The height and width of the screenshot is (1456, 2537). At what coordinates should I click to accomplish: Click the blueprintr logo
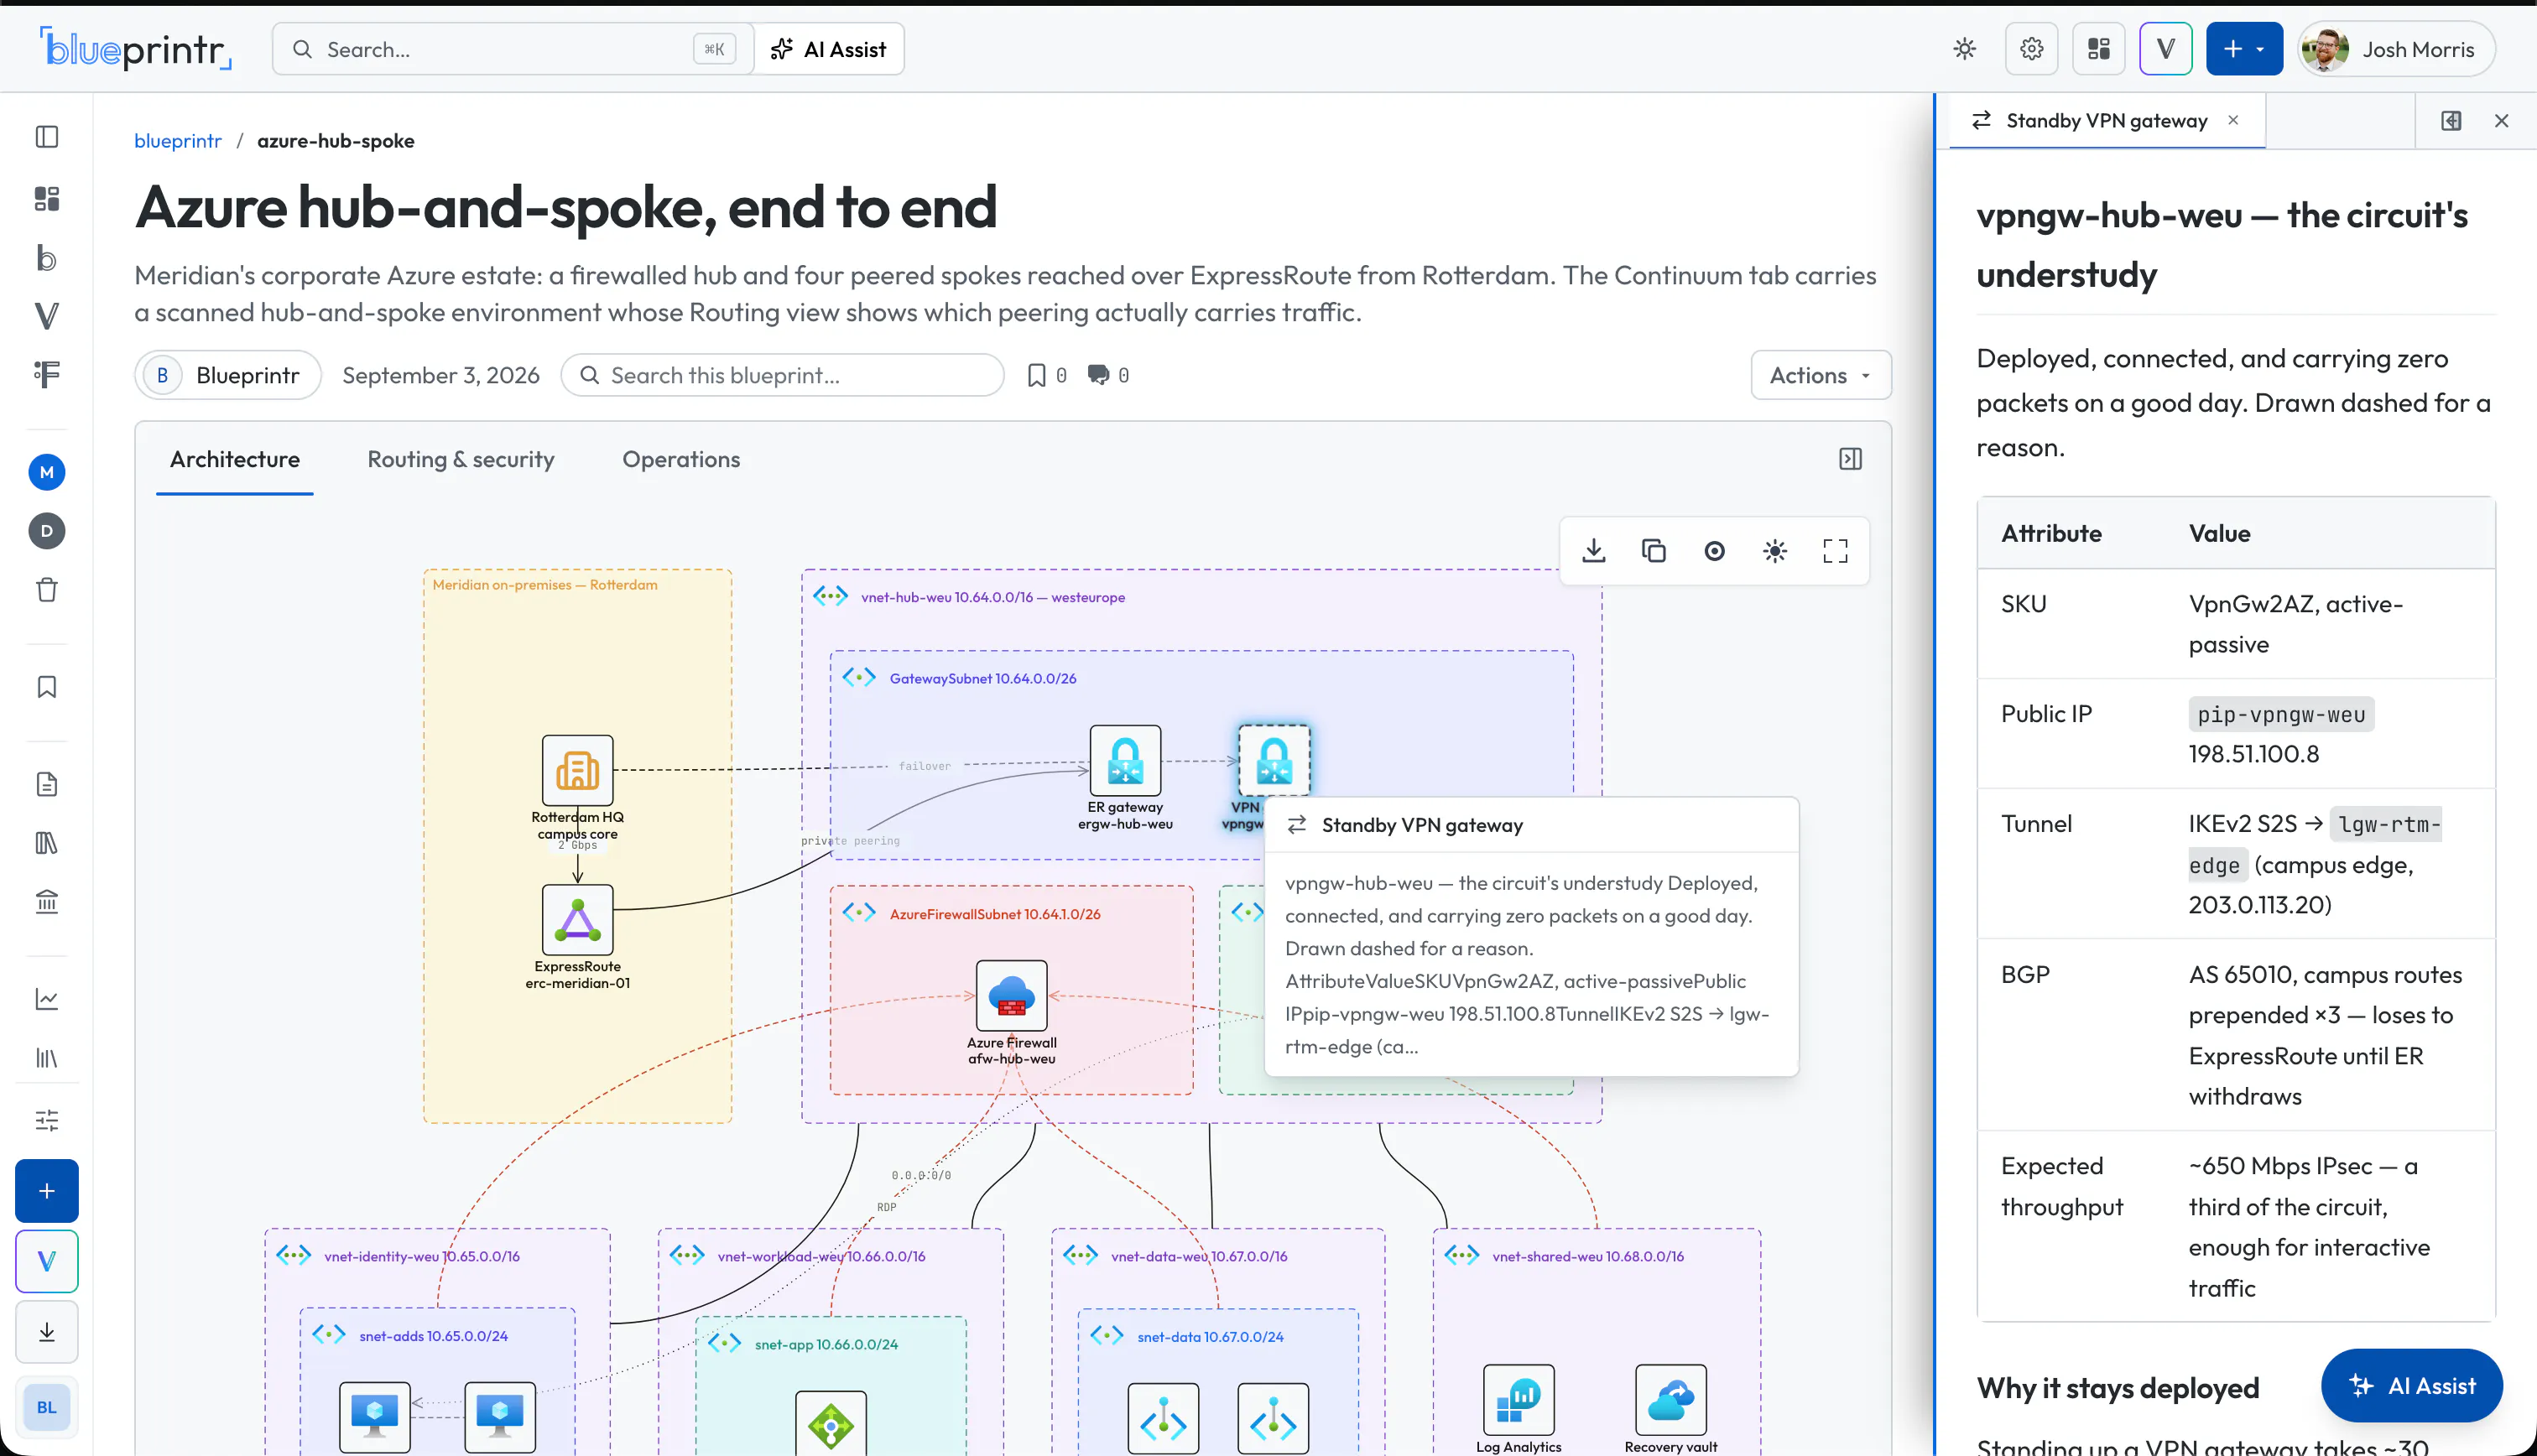[136, 49]
